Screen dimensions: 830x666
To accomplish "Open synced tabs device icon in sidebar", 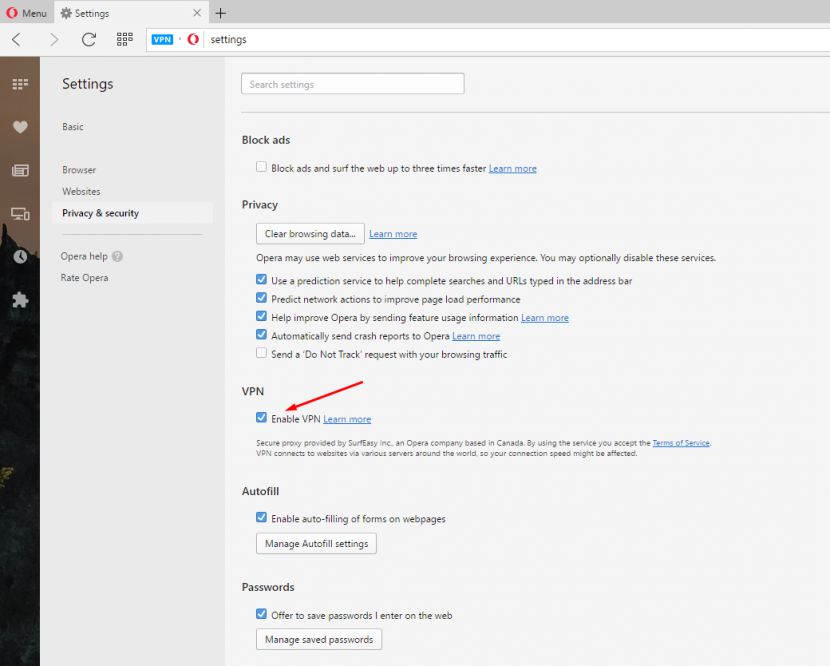I will 20,214.
